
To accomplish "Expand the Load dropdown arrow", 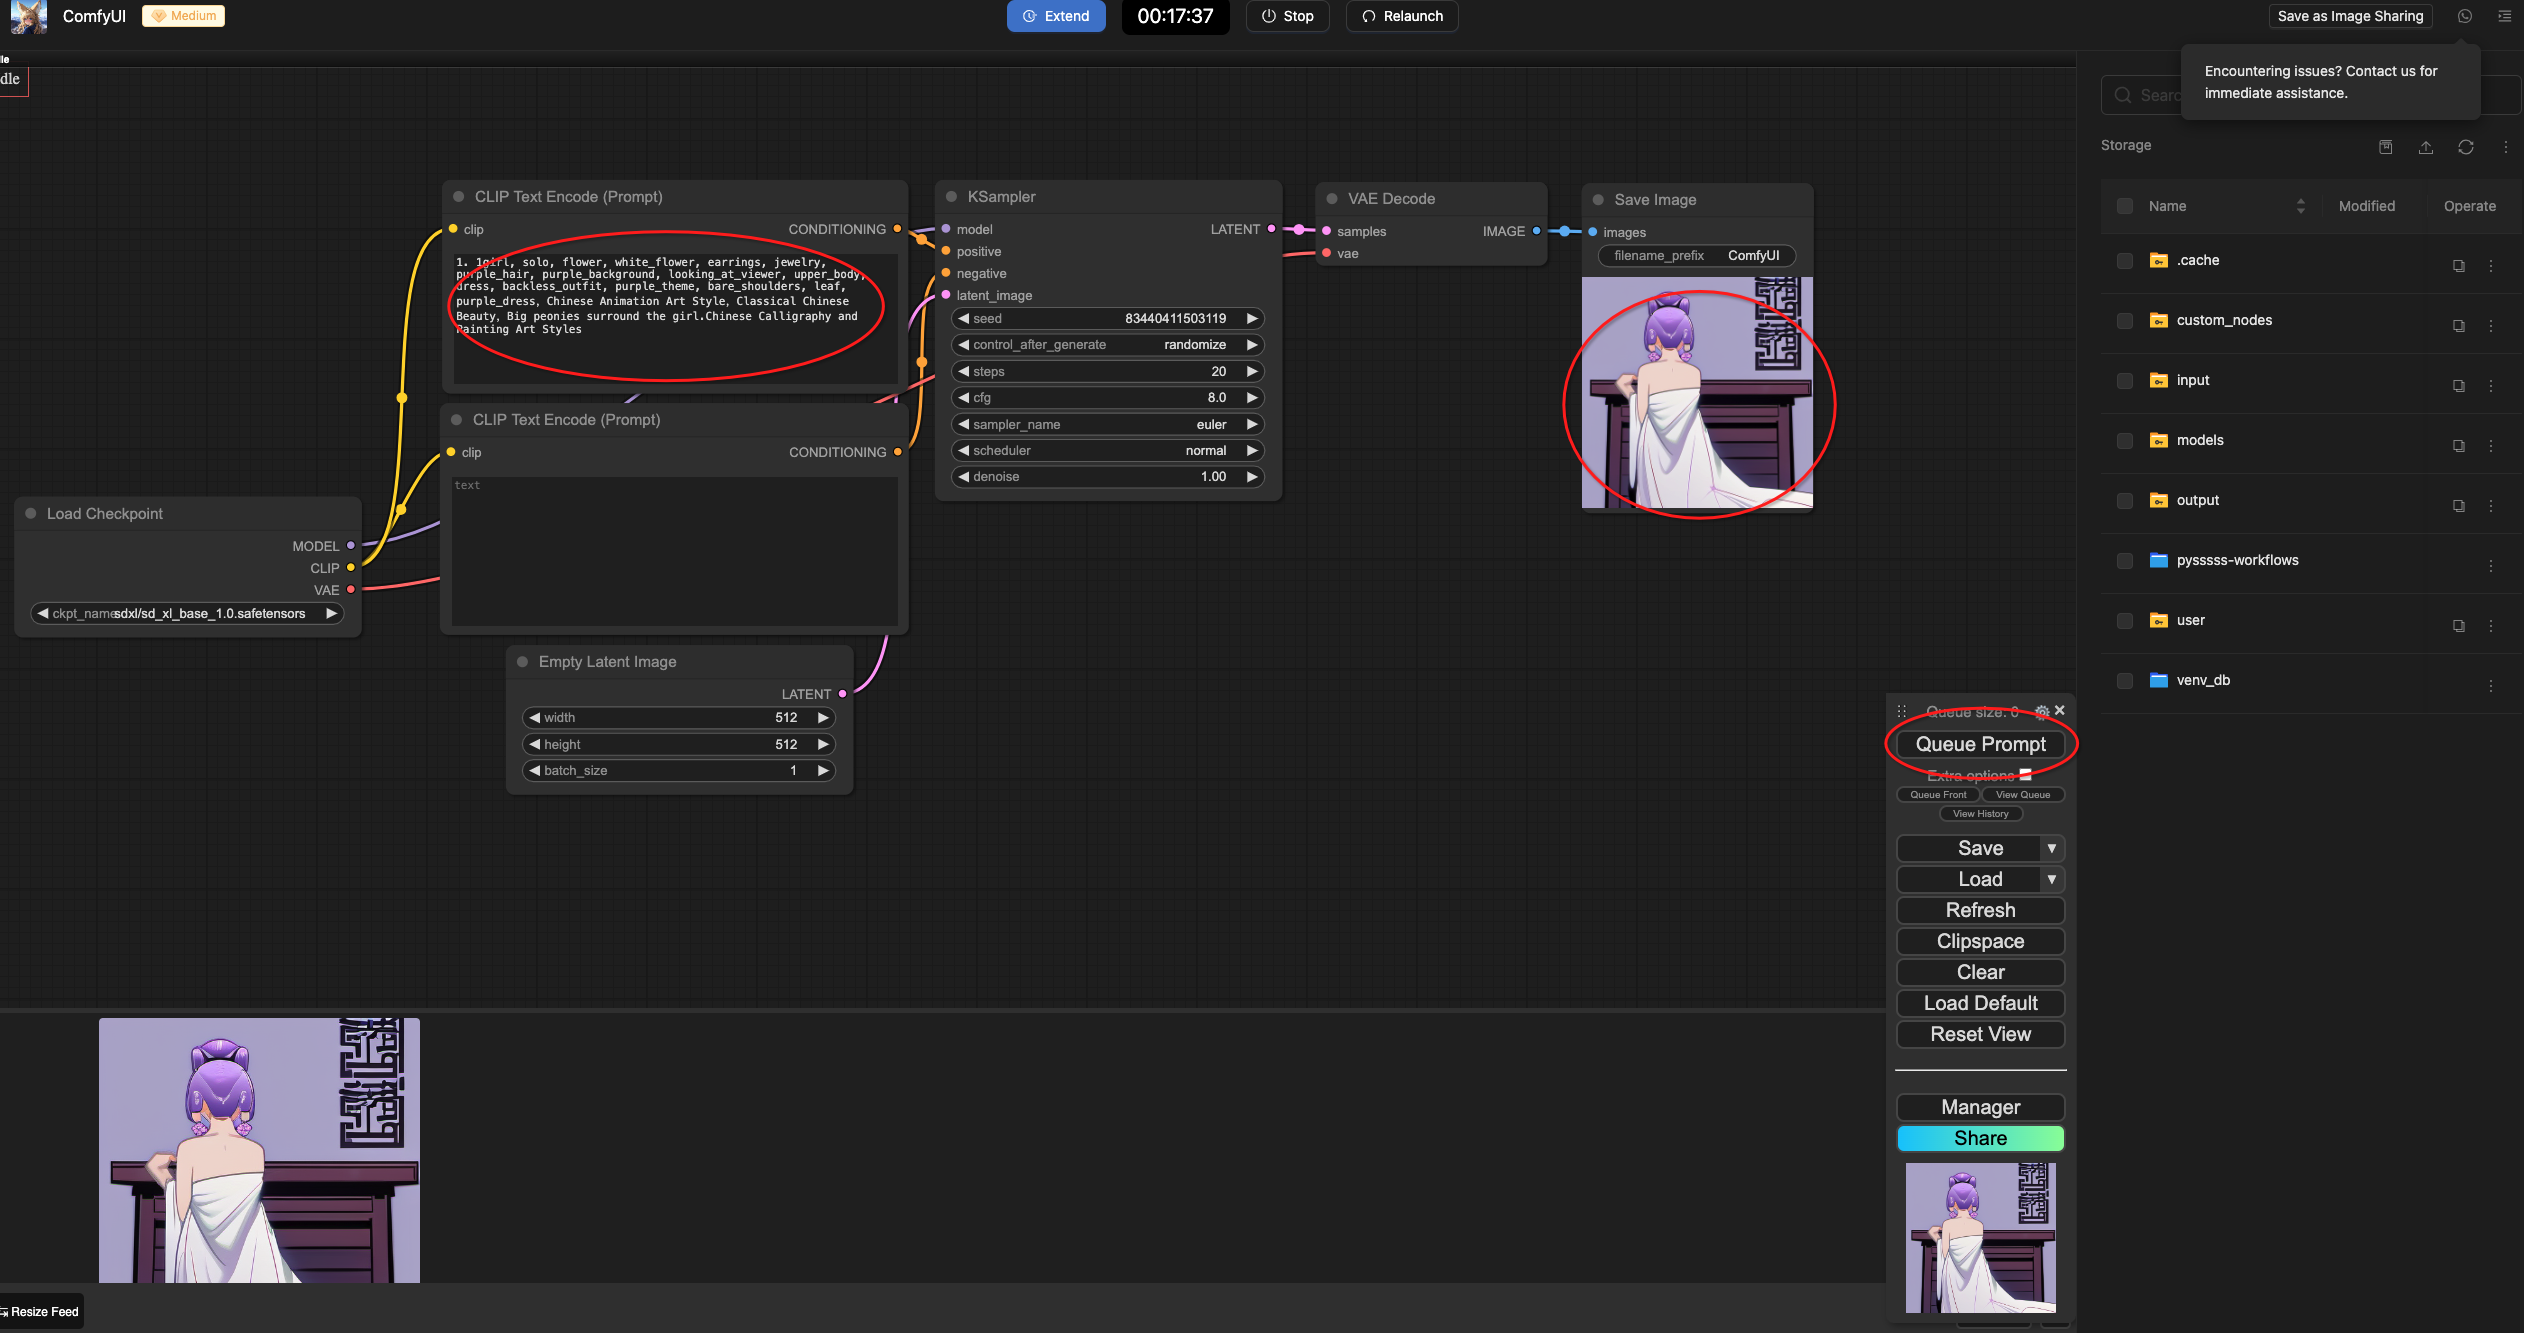I will (2051, 879).
